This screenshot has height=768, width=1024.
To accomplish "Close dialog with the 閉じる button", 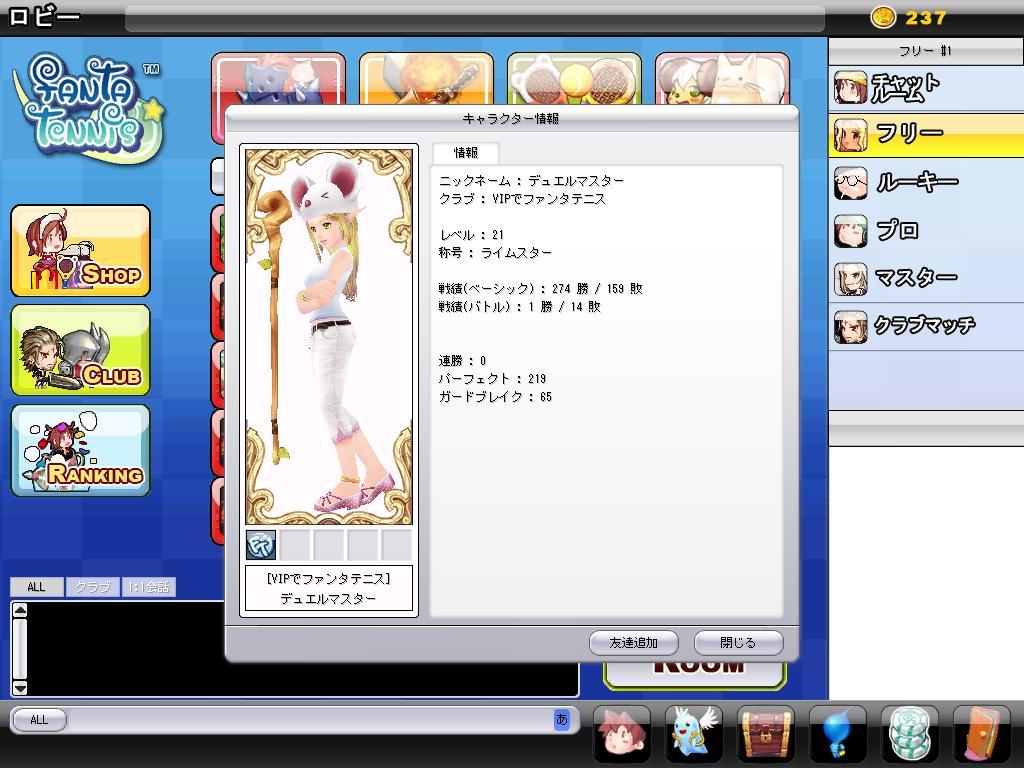I will (738, 643).
